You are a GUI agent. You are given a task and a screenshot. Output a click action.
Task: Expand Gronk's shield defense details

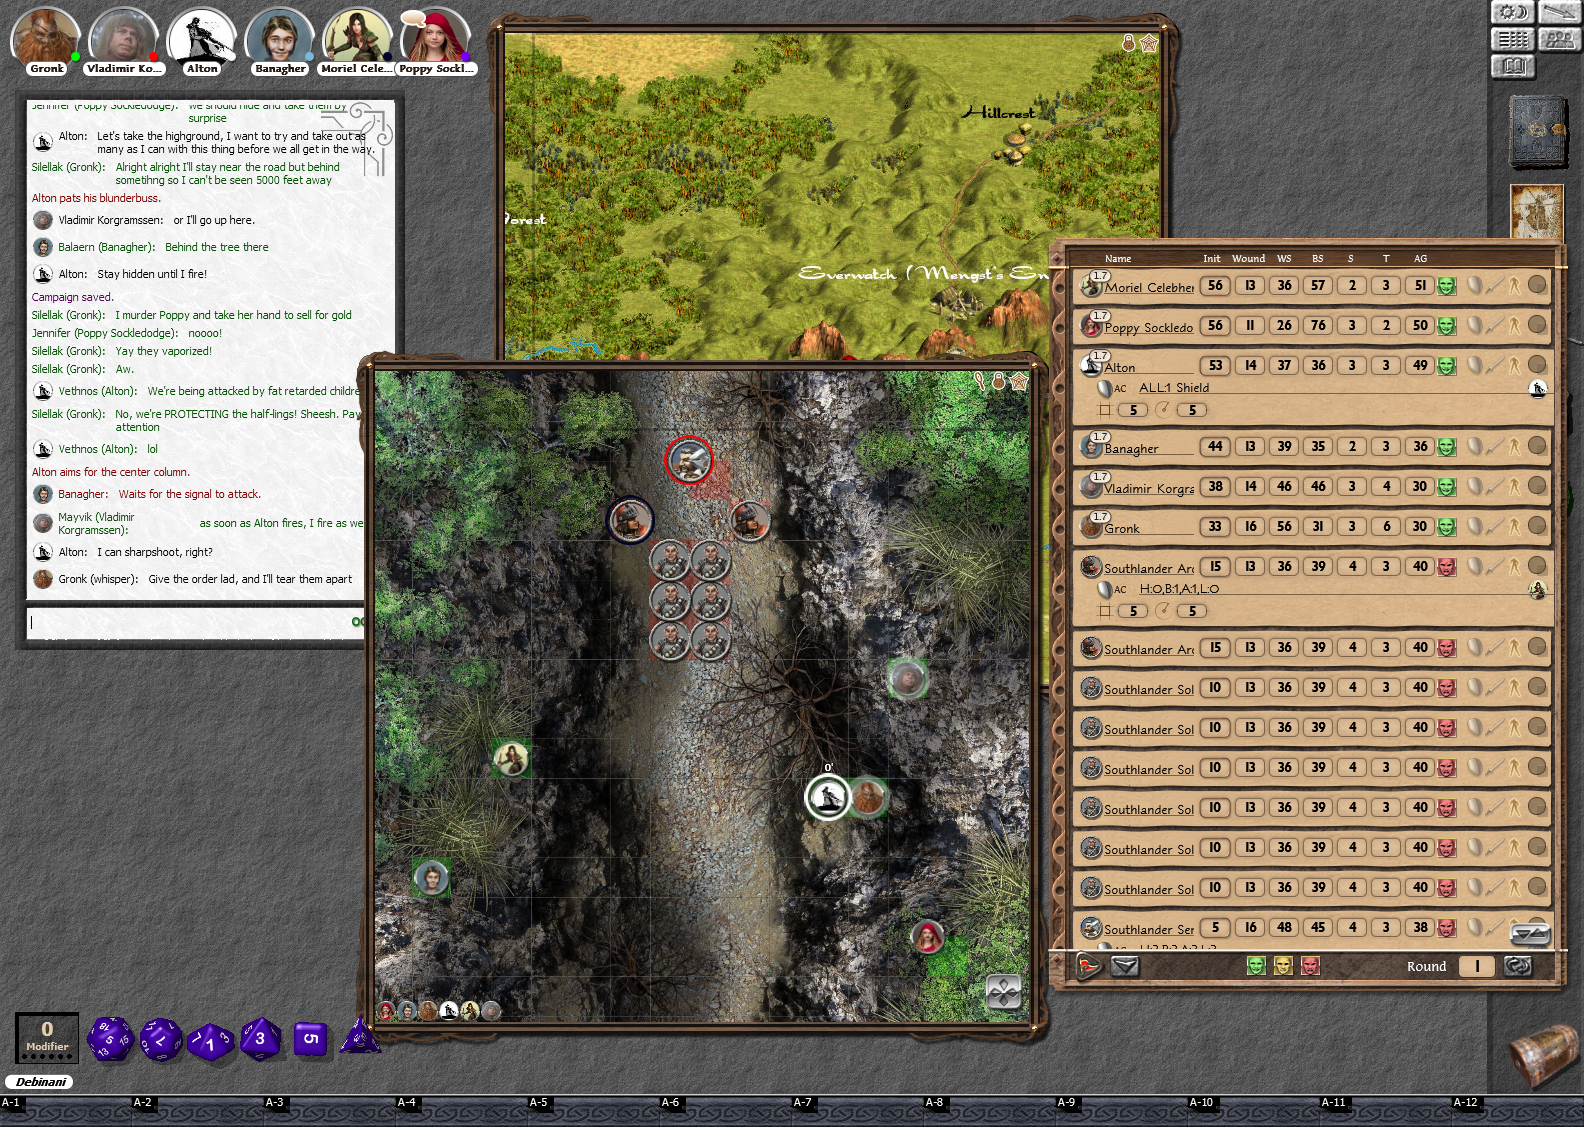1475,527
